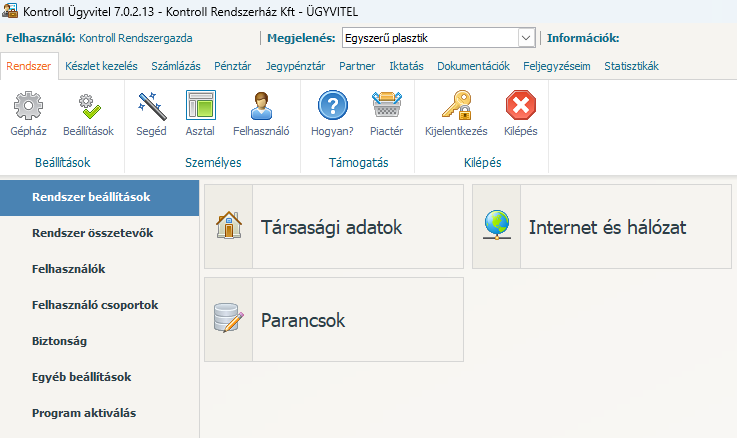737x438 pixels.
Task: Expand the Megjelenés theme dropdown
Action: [x=526, y=38]
